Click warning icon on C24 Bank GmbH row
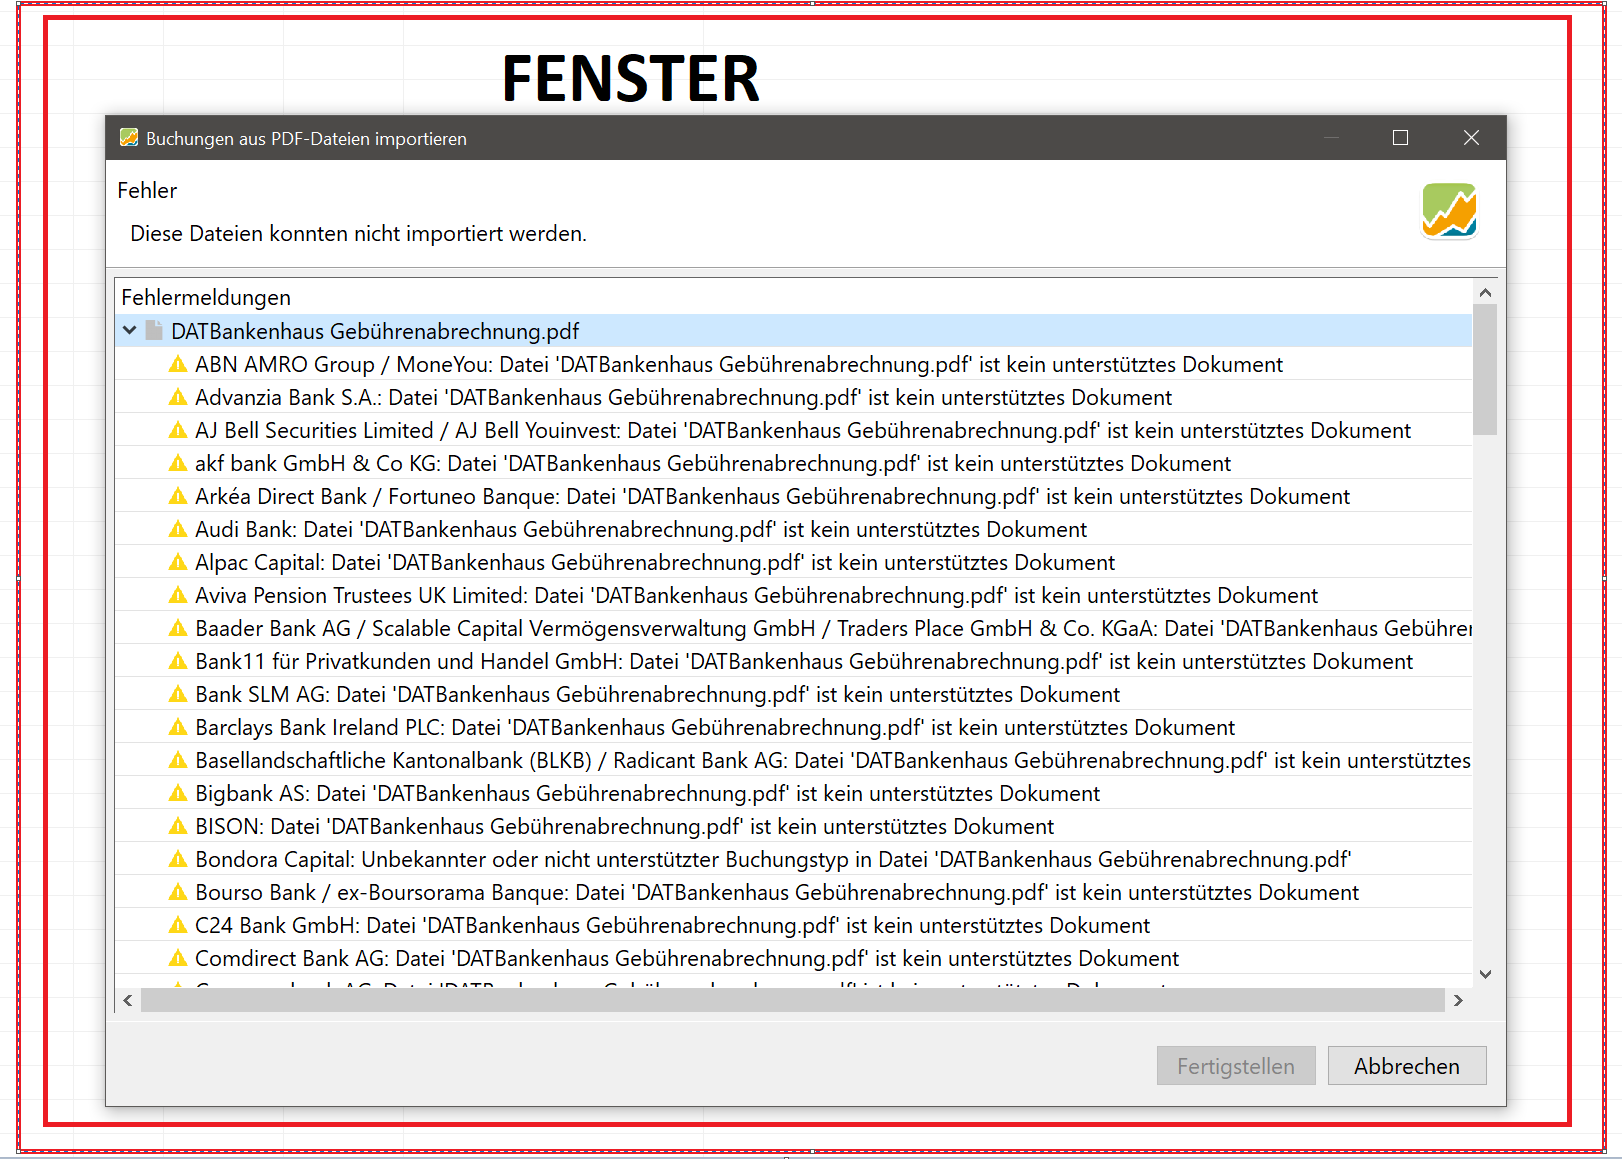The image size is (1622, 1159). point(178,925)
